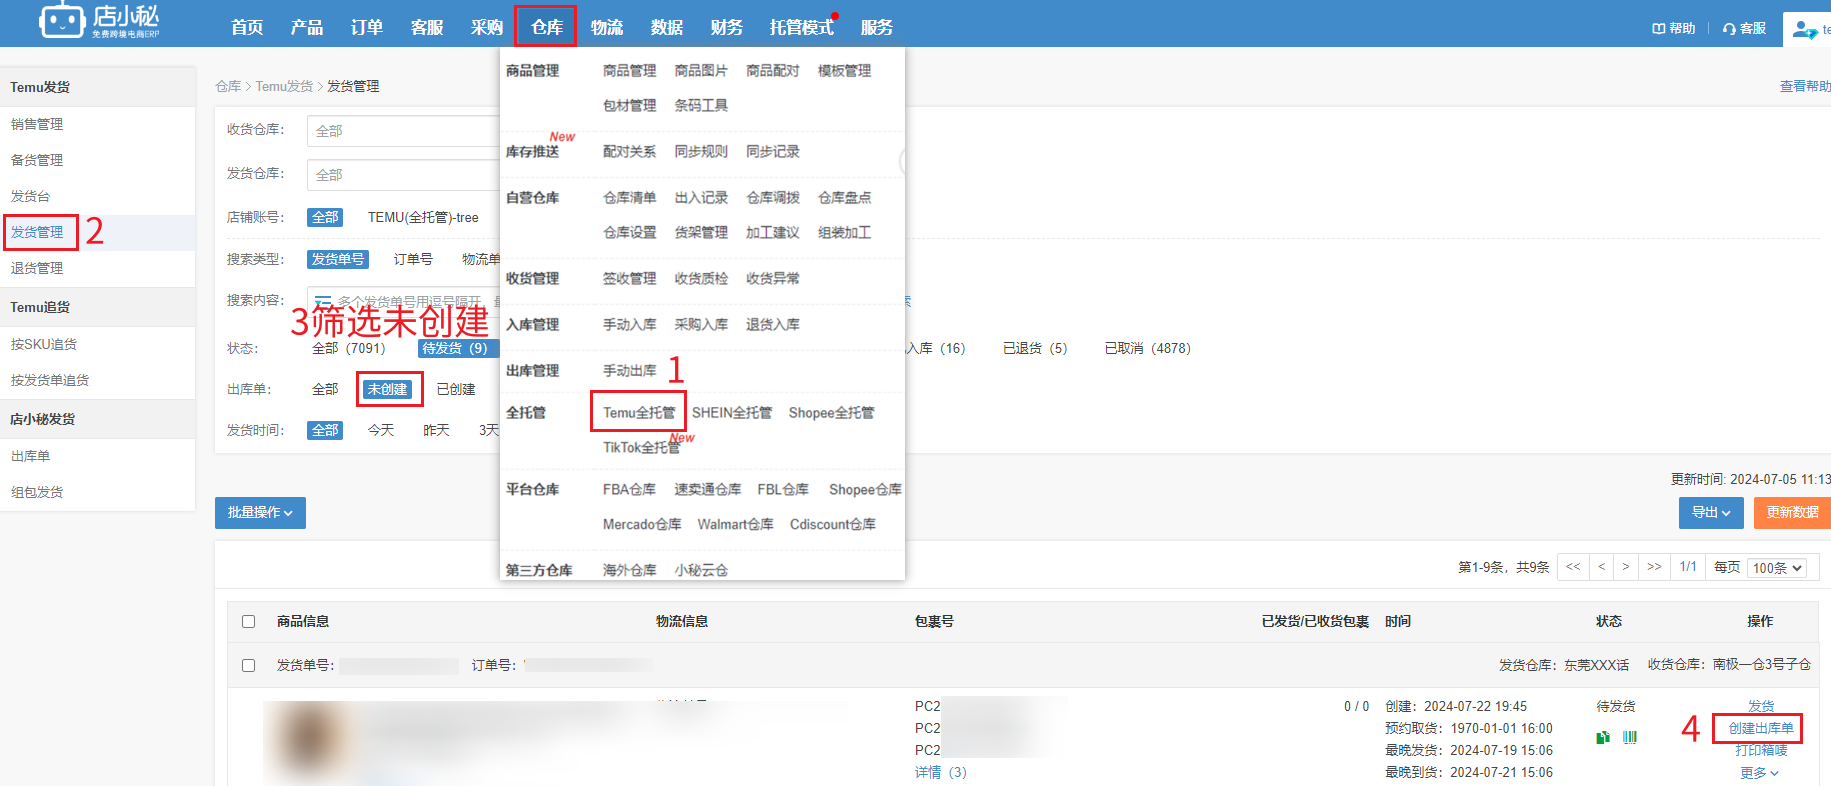Image resolution: width=1831 pixels, height=786 pixels.
Task: Open the 导出 dropdown button
Action: pyautogui.click(x=1711, y=513)
